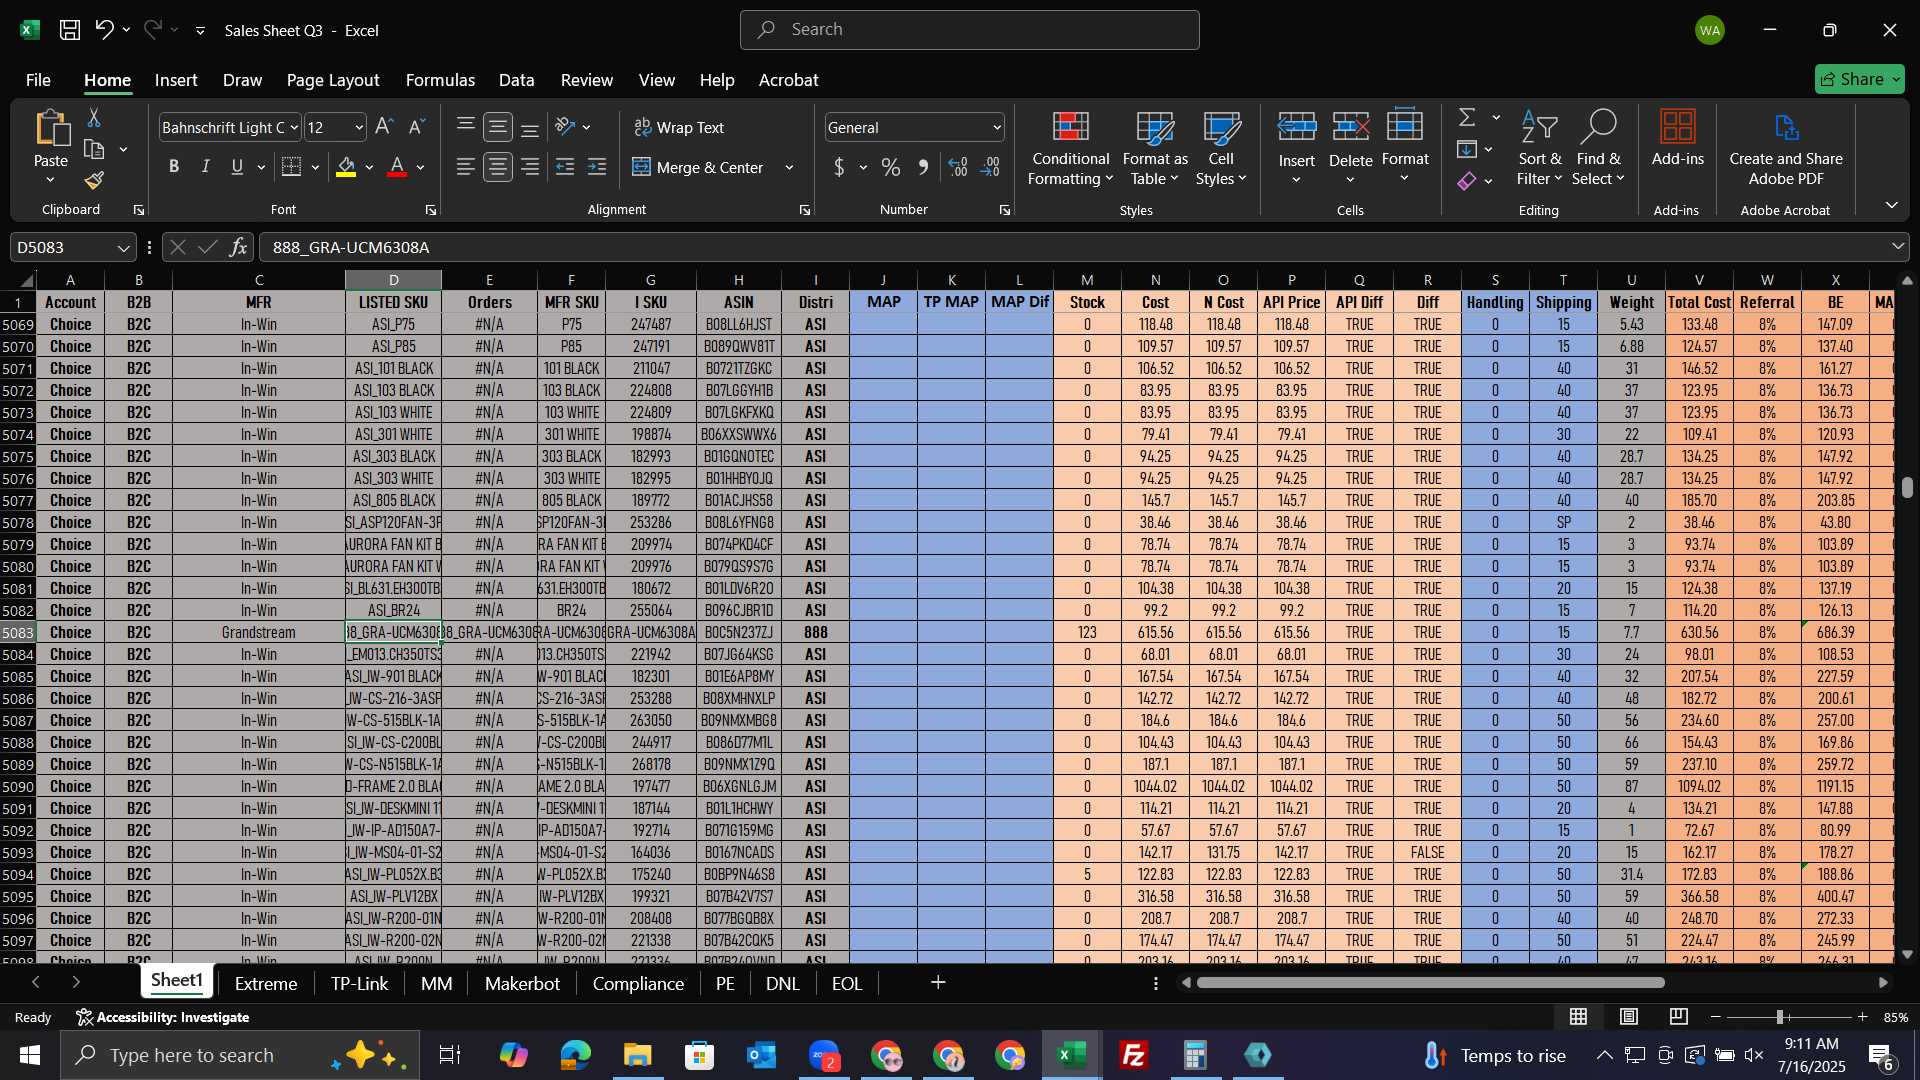Activate the Format Painter brush
Image resolution: width=1920 pixels, height=1080 pixels.
click(x=94, y=181)
